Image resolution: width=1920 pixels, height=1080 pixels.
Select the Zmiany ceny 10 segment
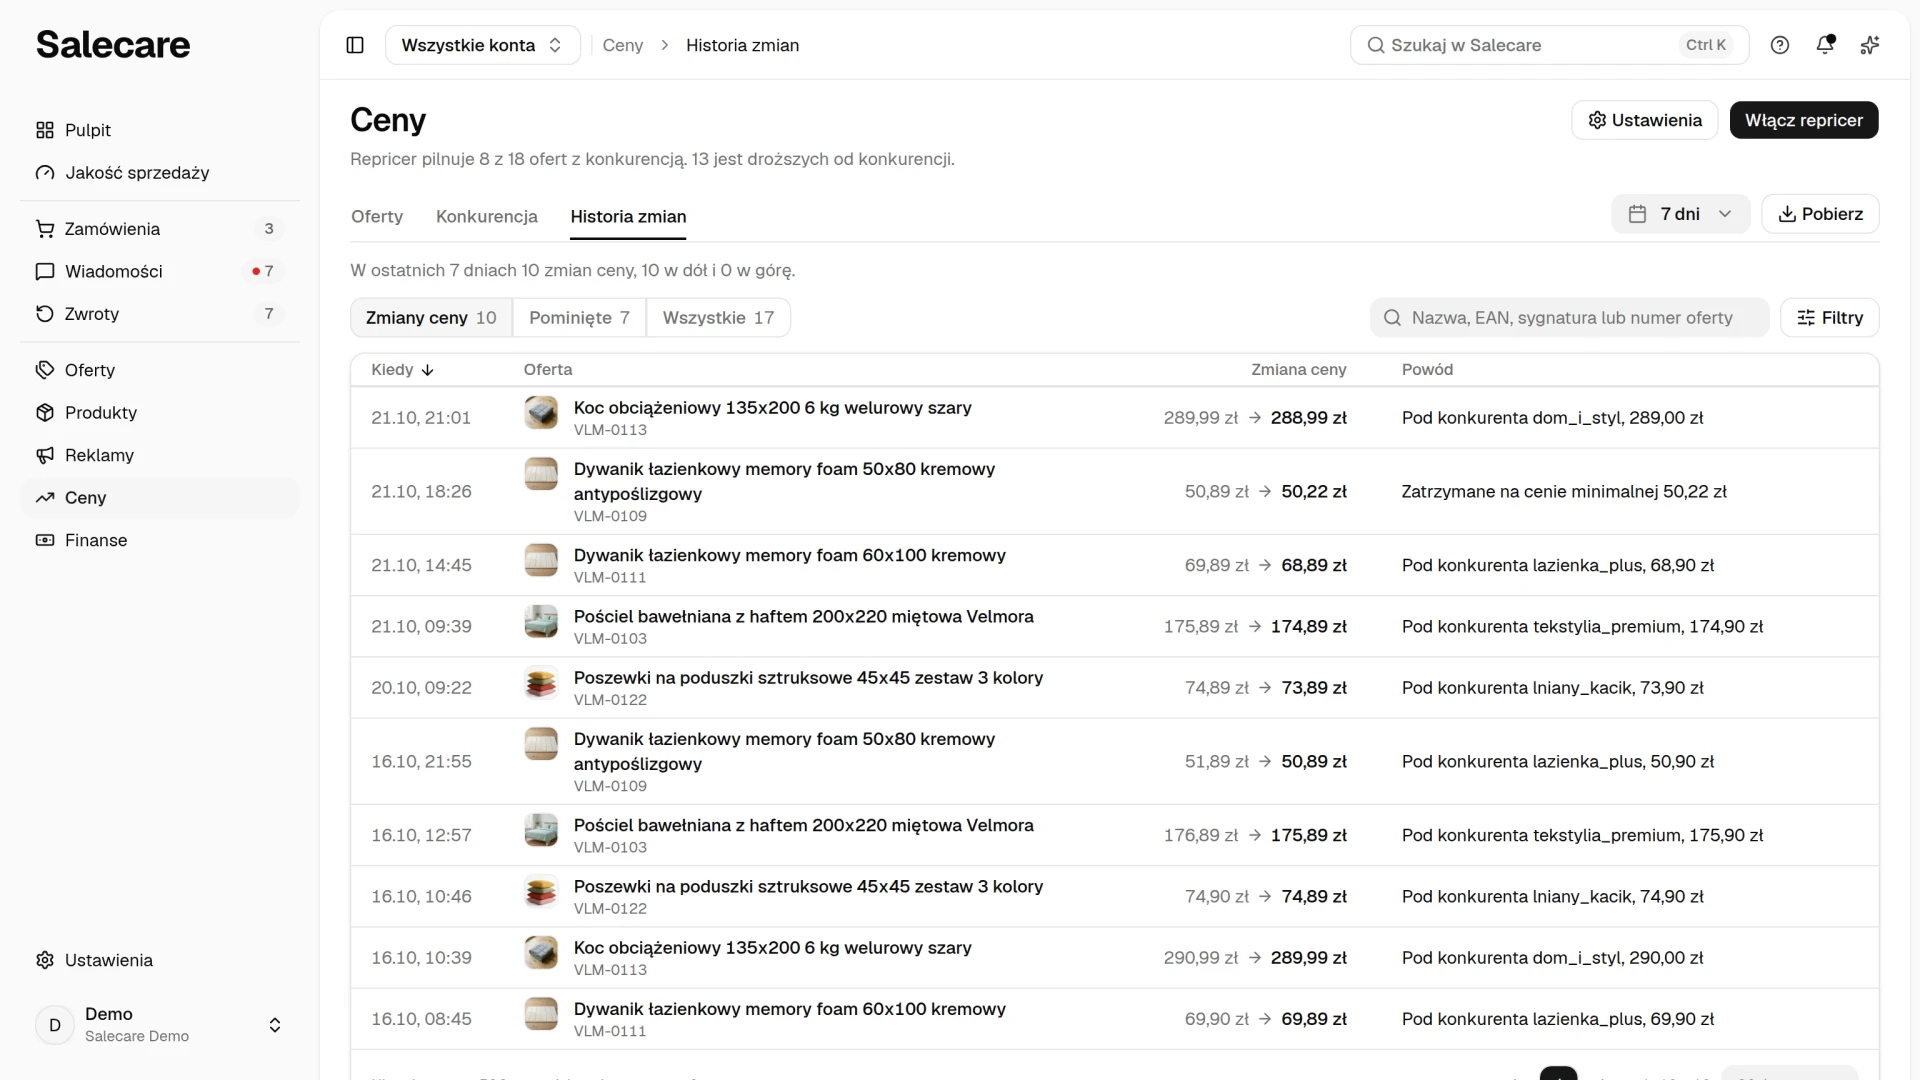[431, 318]
